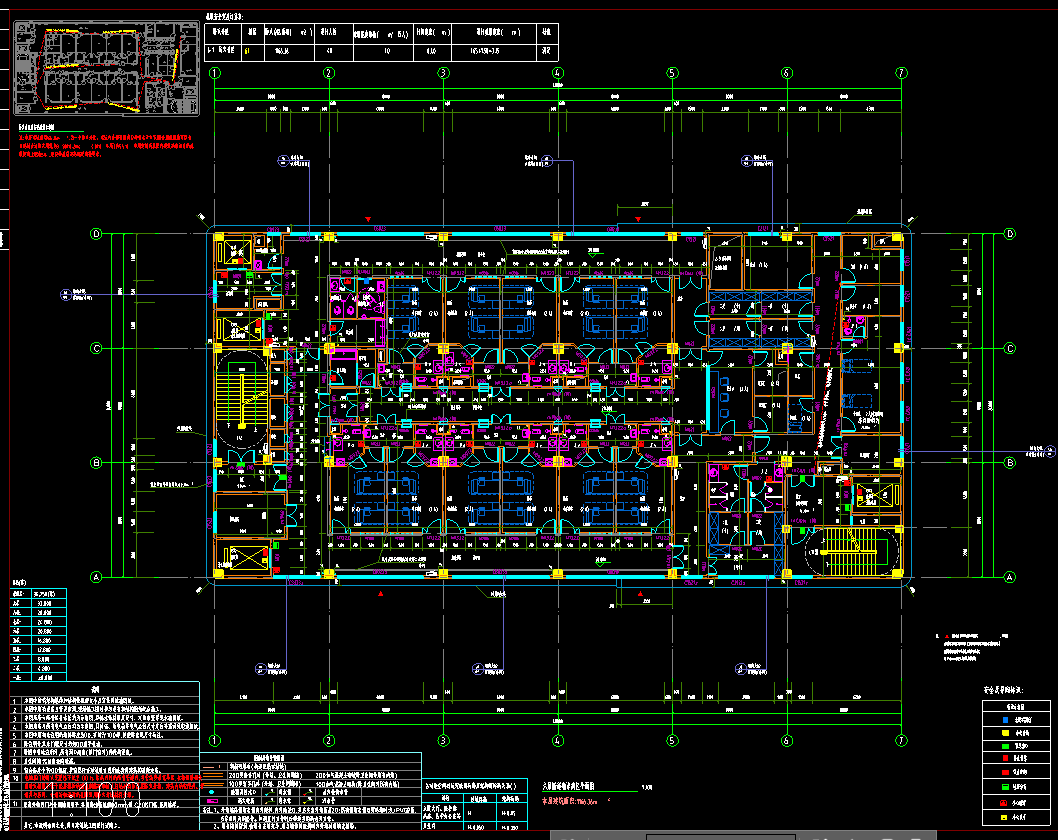Select the yellow column at grid D-2
This screenshot has height=840, width=1058.
point(329,236)
